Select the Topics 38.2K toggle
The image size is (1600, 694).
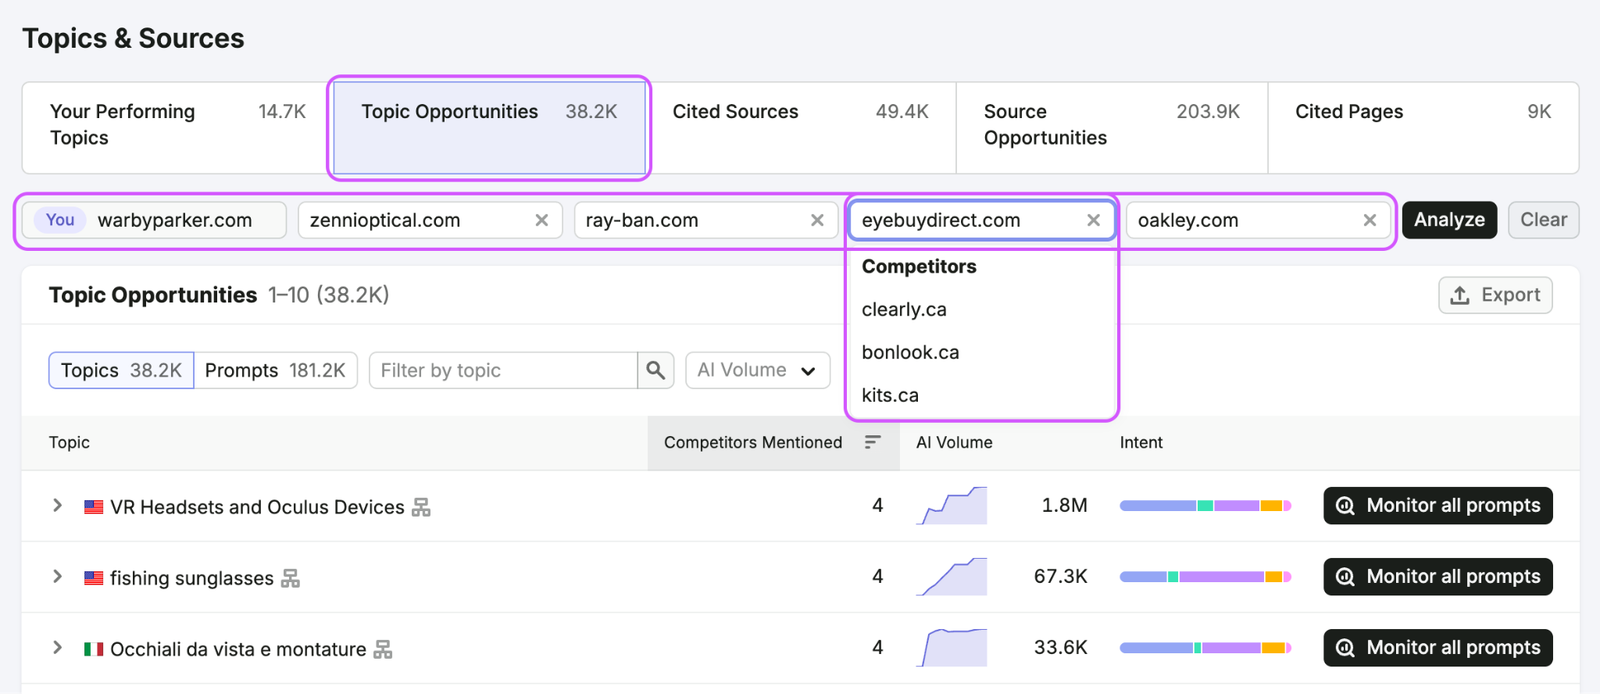pos(121,370)
